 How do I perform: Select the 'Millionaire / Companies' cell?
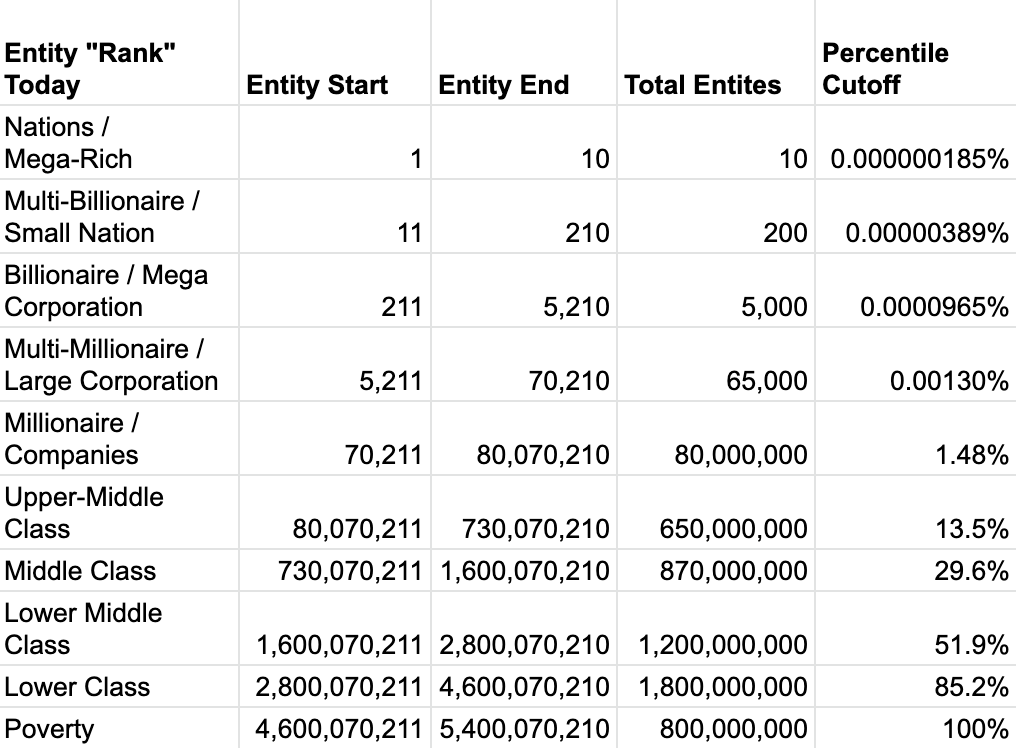click(x=72, y=439)
